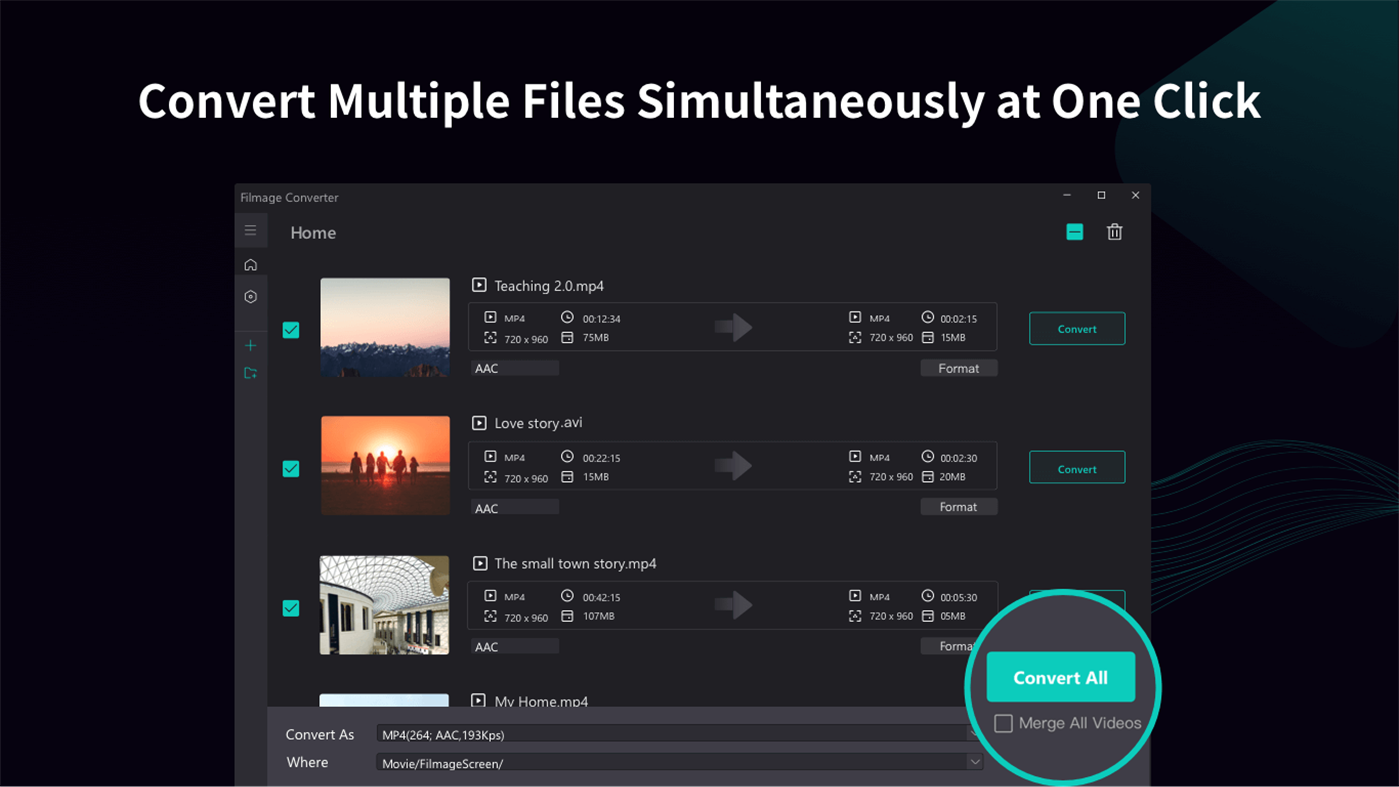Viewport: 1399px width, 787px height.
Task: Click the Filmage Converter window title
Action: tap(289, 198)
